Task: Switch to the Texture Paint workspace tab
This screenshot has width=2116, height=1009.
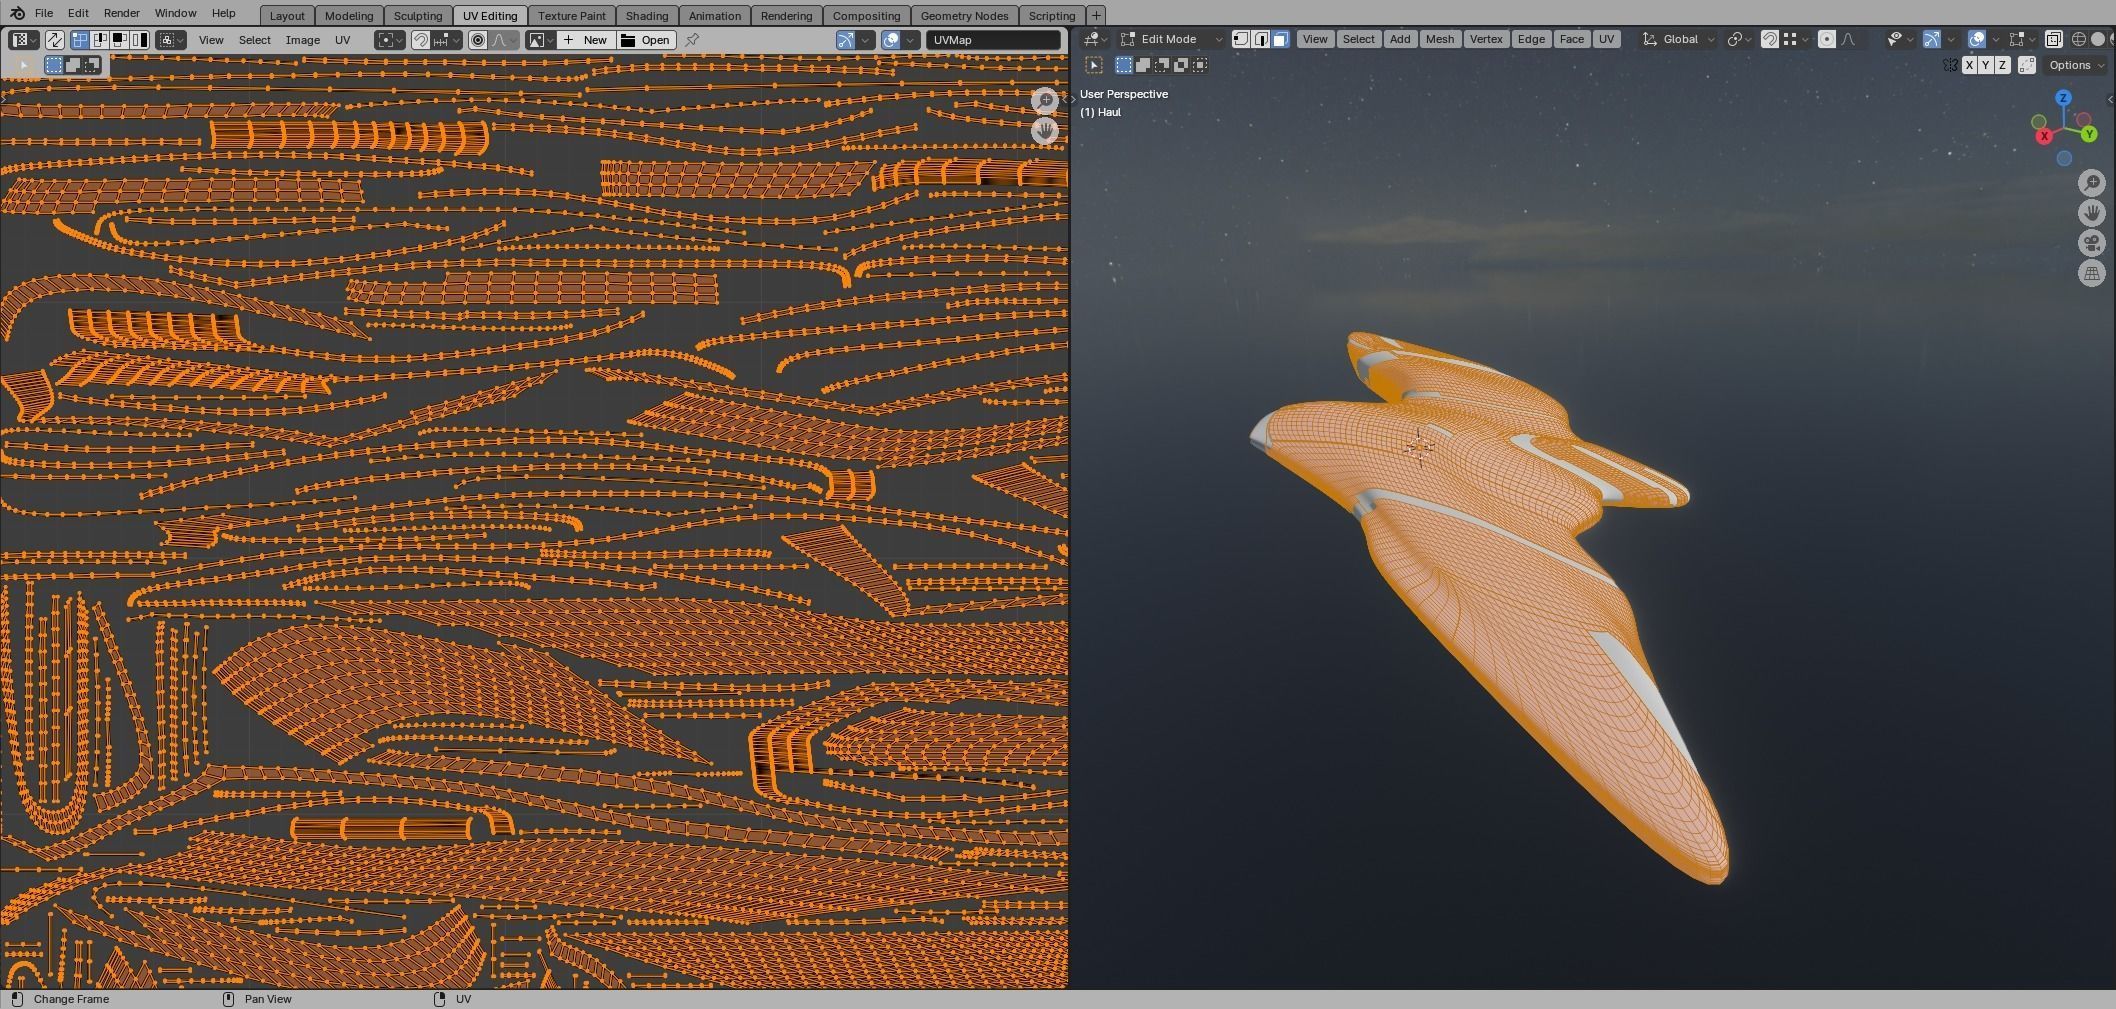Action: [572, 16]
